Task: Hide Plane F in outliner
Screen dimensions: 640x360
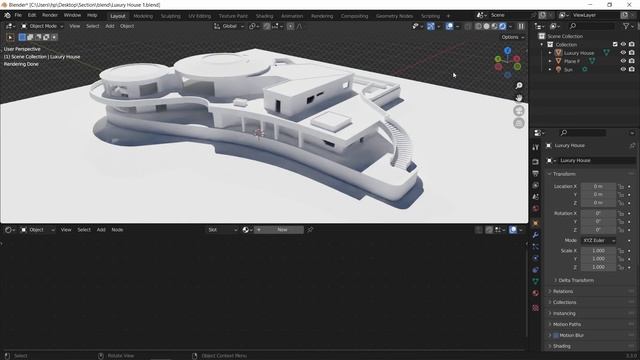Action: 623,61
